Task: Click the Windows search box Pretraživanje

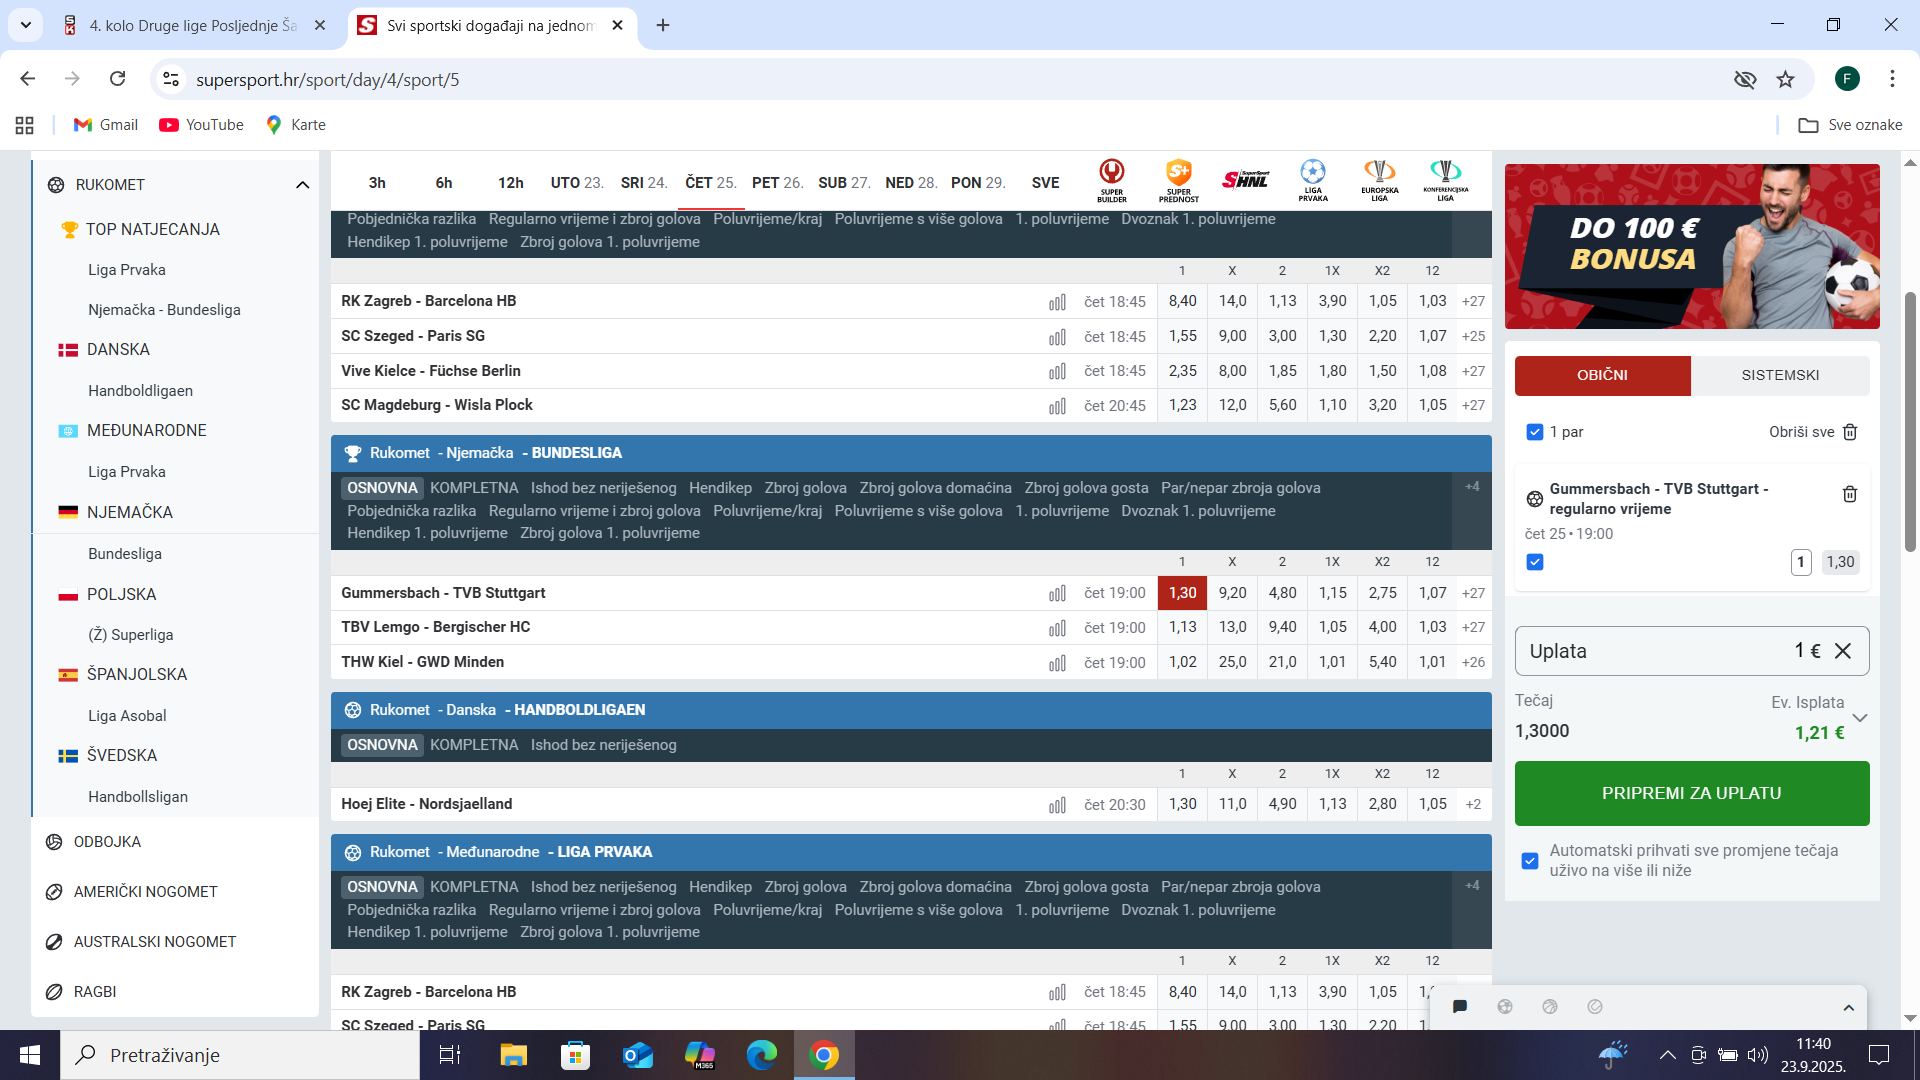Action: pos(240,1055)
